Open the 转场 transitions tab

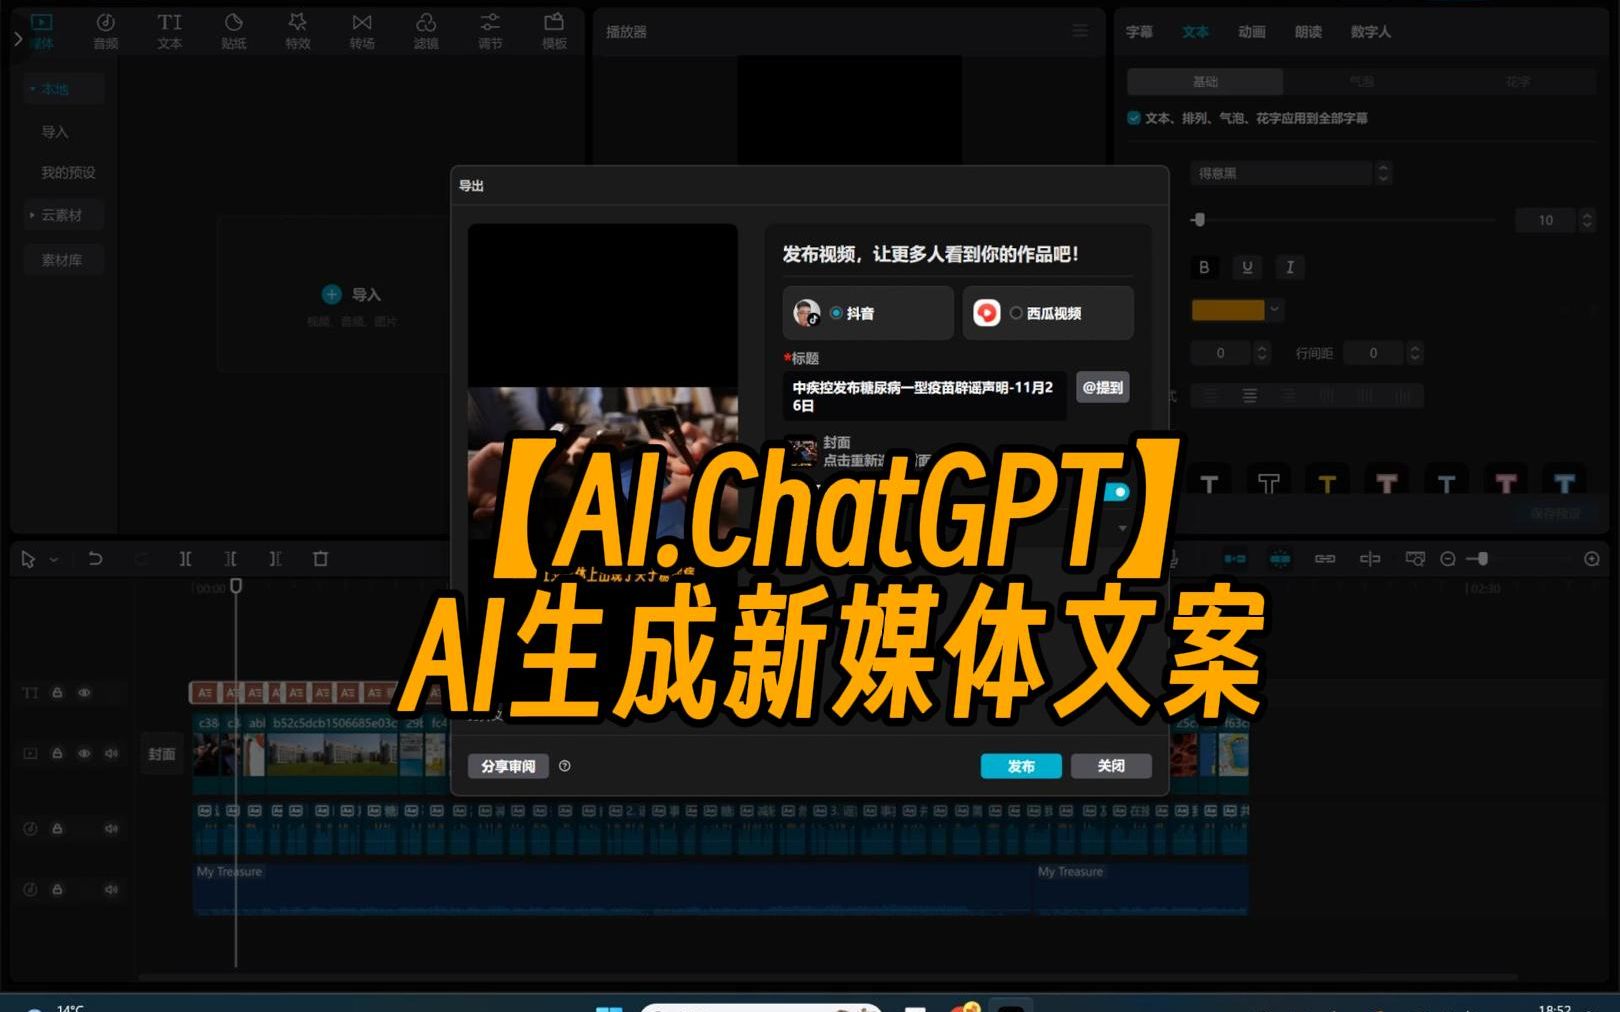[x=361, y=31]
